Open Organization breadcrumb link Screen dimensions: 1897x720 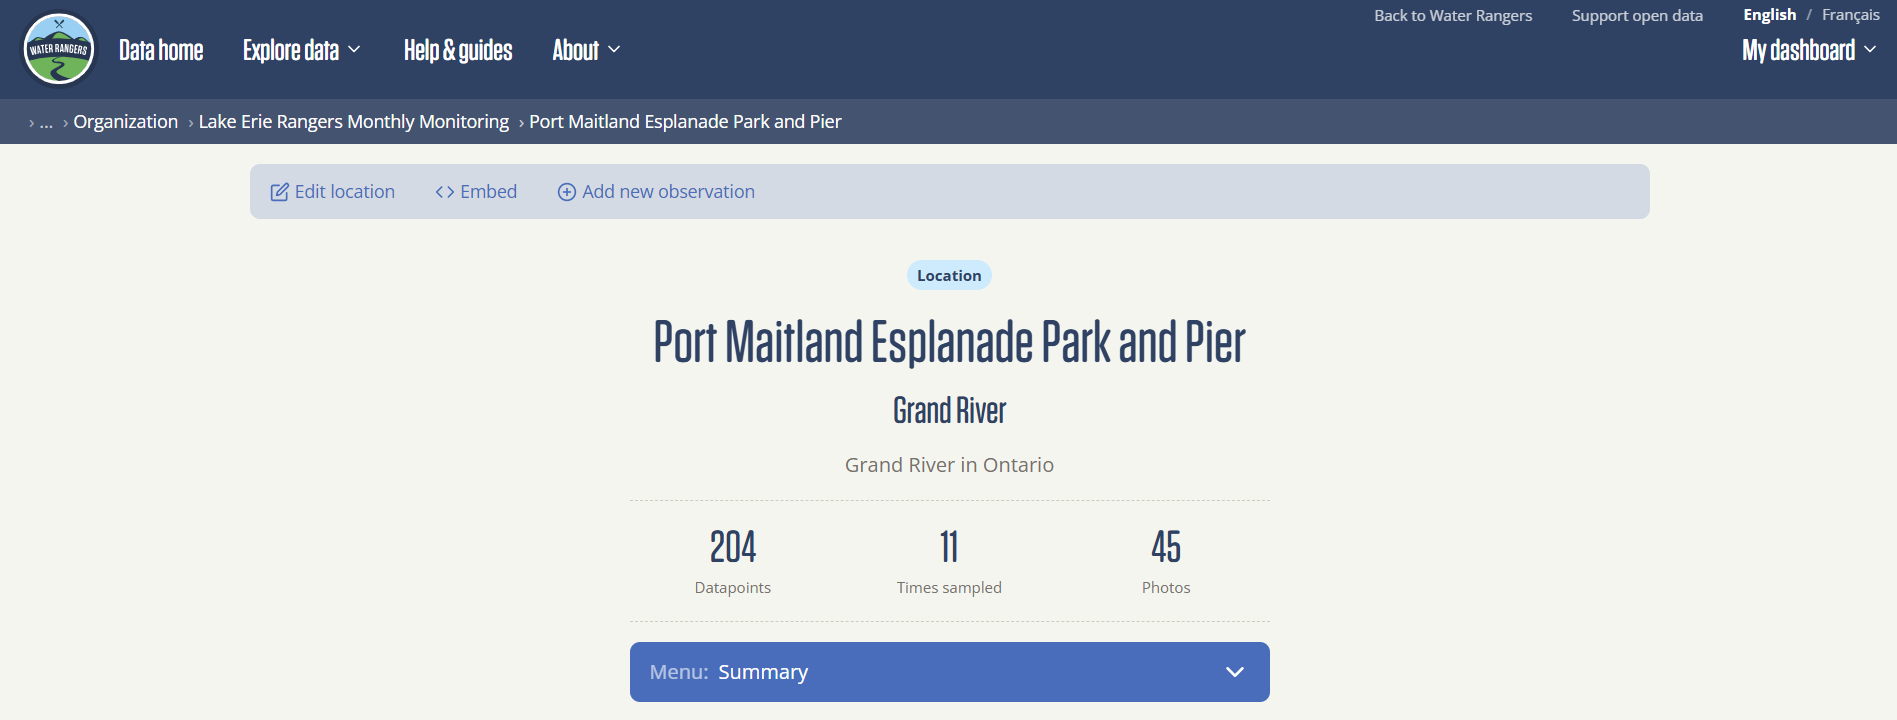tap(126, 122)
